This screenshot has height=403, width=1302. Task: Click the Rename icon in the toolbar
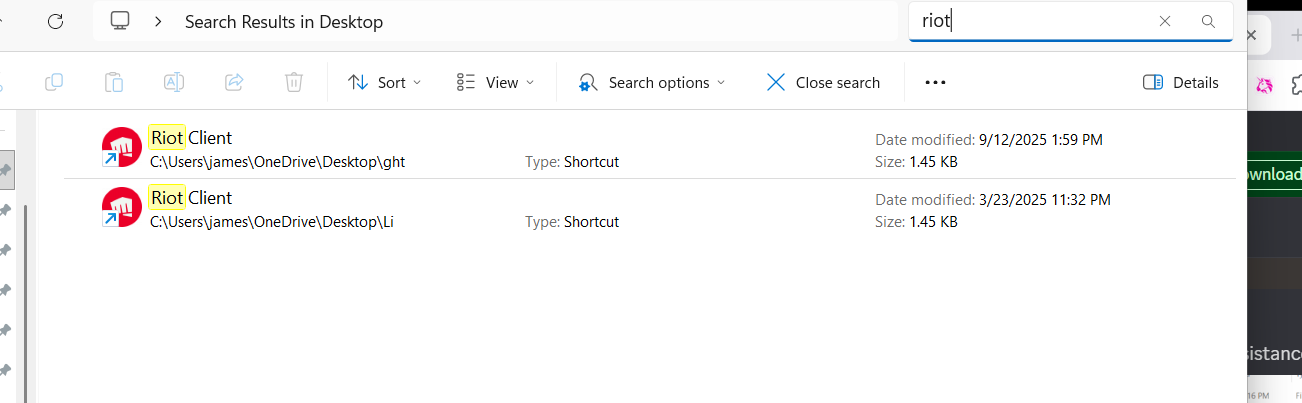(174, 83)
